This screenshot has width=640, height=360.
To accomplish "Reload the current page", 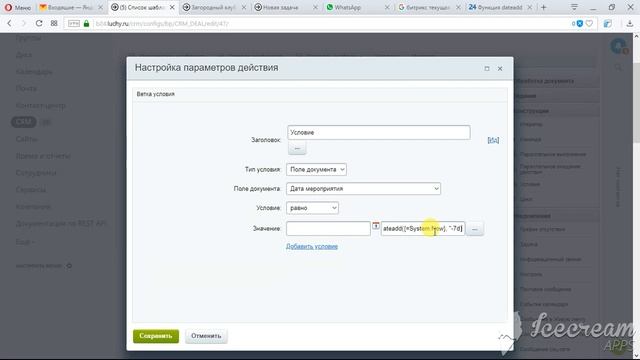I will 39,24.
